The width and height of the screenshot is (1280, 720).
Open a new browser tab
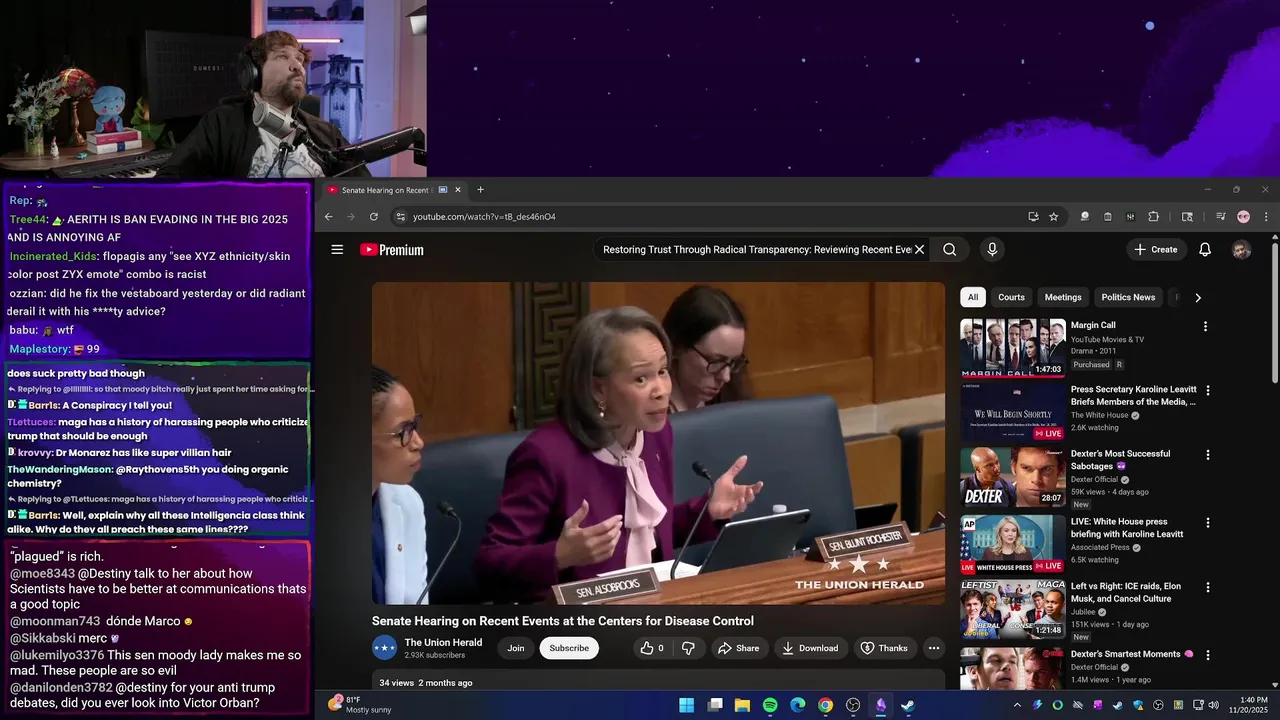(480, 190)
